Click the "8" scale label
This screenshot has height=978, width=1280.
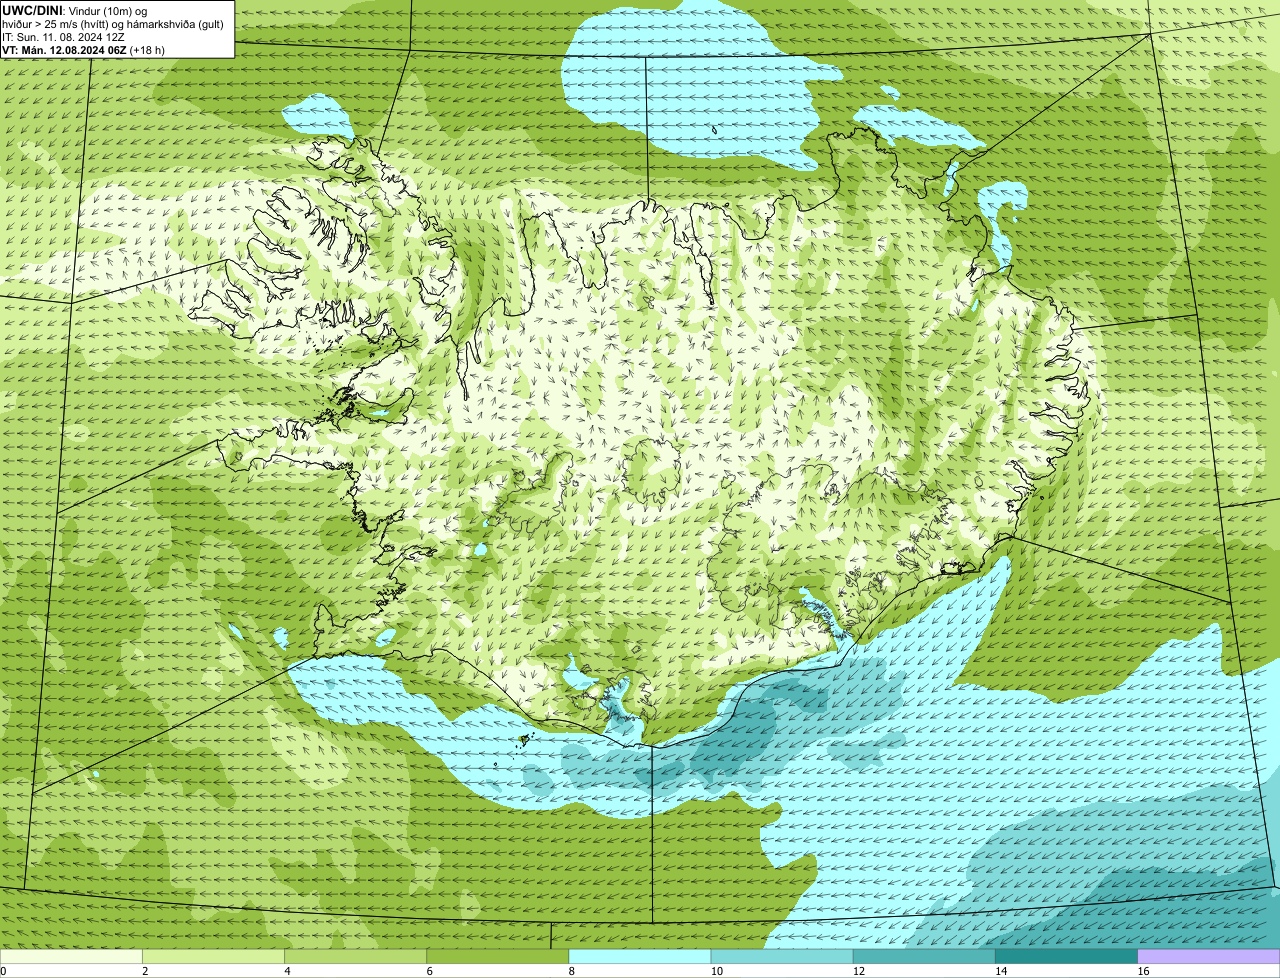[573, 971]
